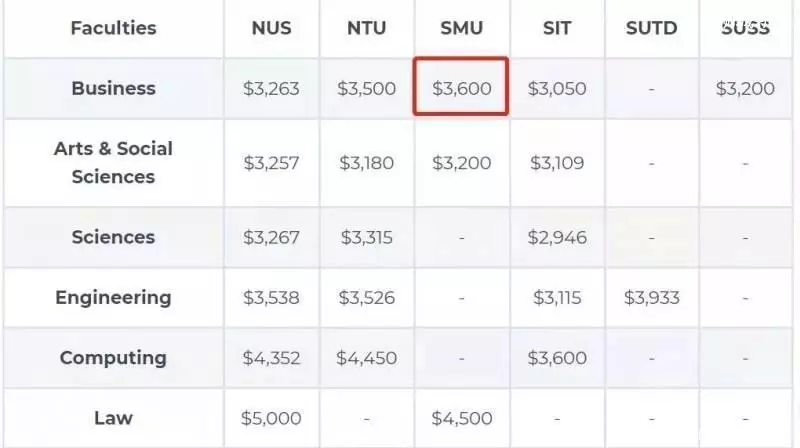Click the NUS column header
The image size is (800, 448).
tap(271, 28)
